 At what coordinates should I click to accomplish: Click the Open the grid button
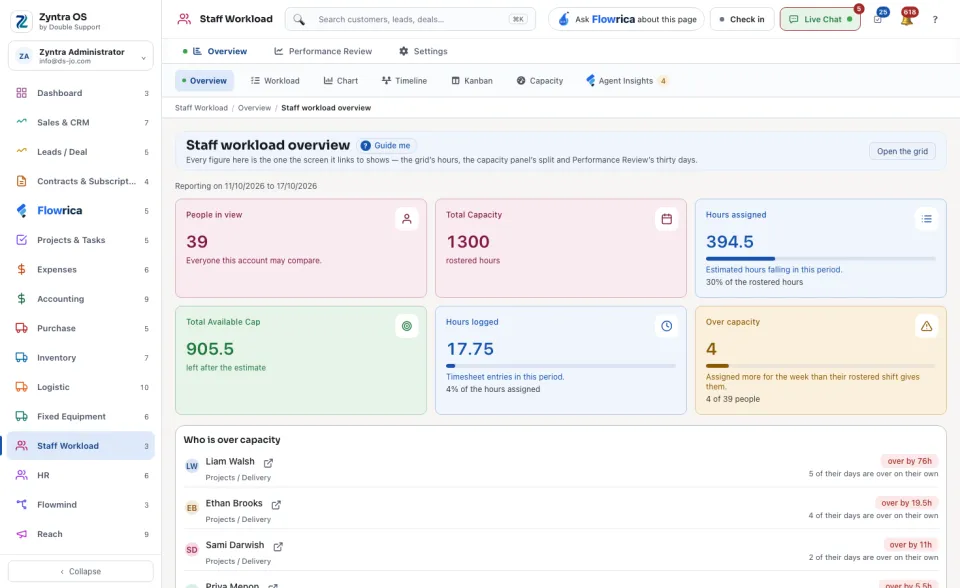(902, 151)
